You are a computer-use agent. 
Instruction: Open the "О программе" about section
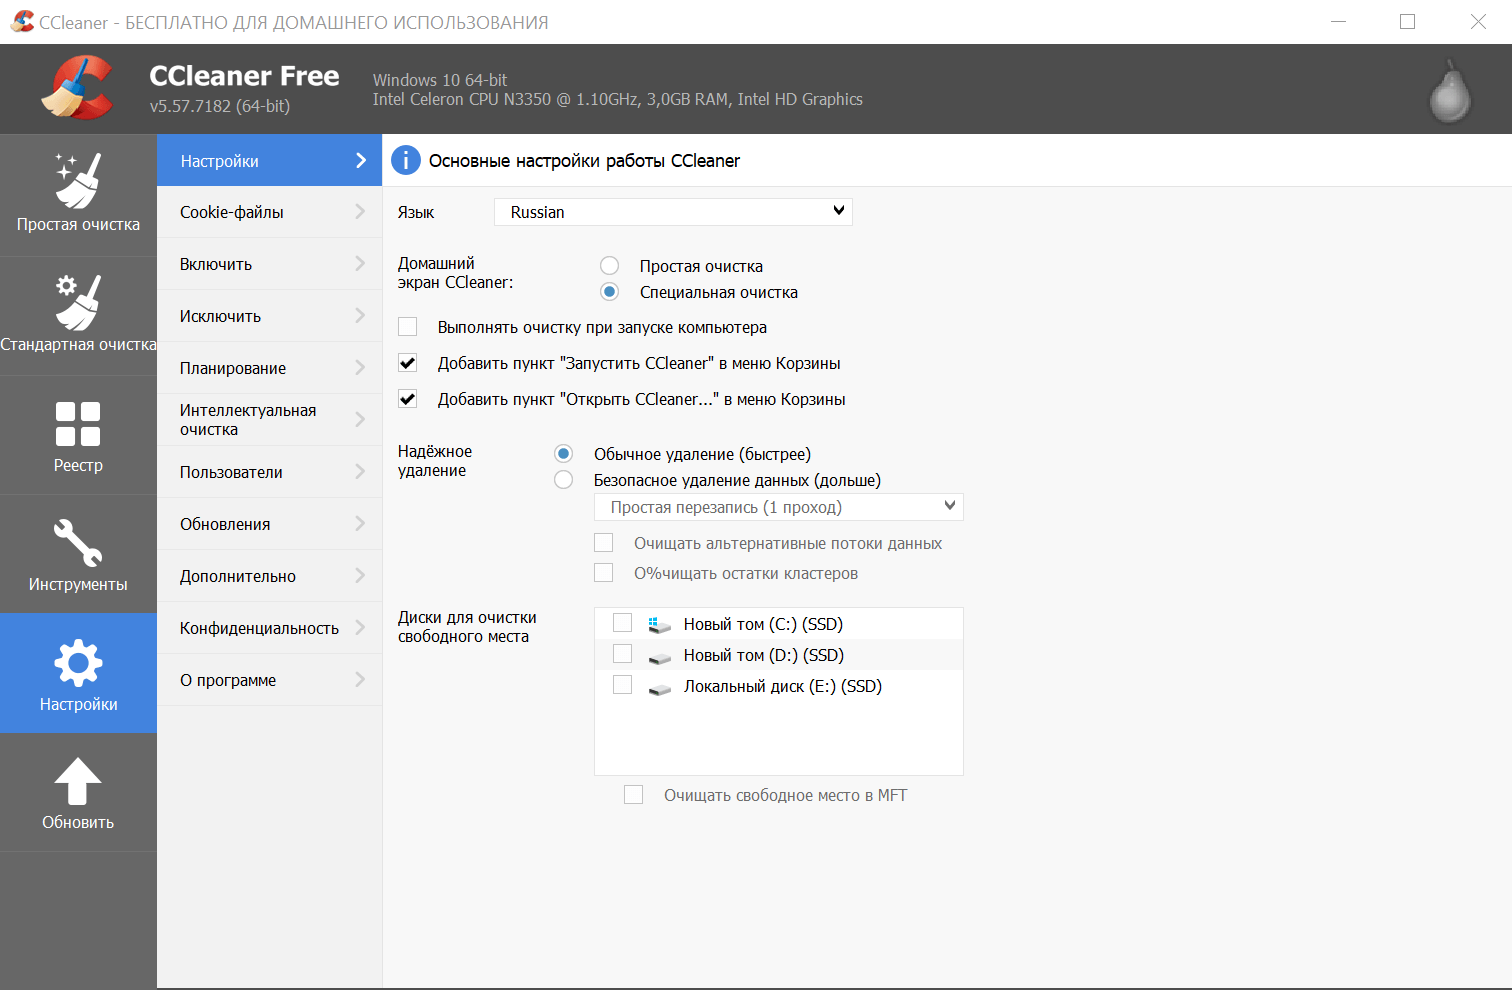[x=269, y=680]
